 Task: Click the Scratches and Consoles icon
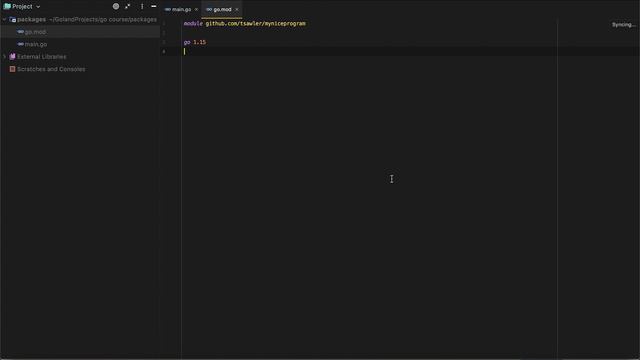pos(12,69)
